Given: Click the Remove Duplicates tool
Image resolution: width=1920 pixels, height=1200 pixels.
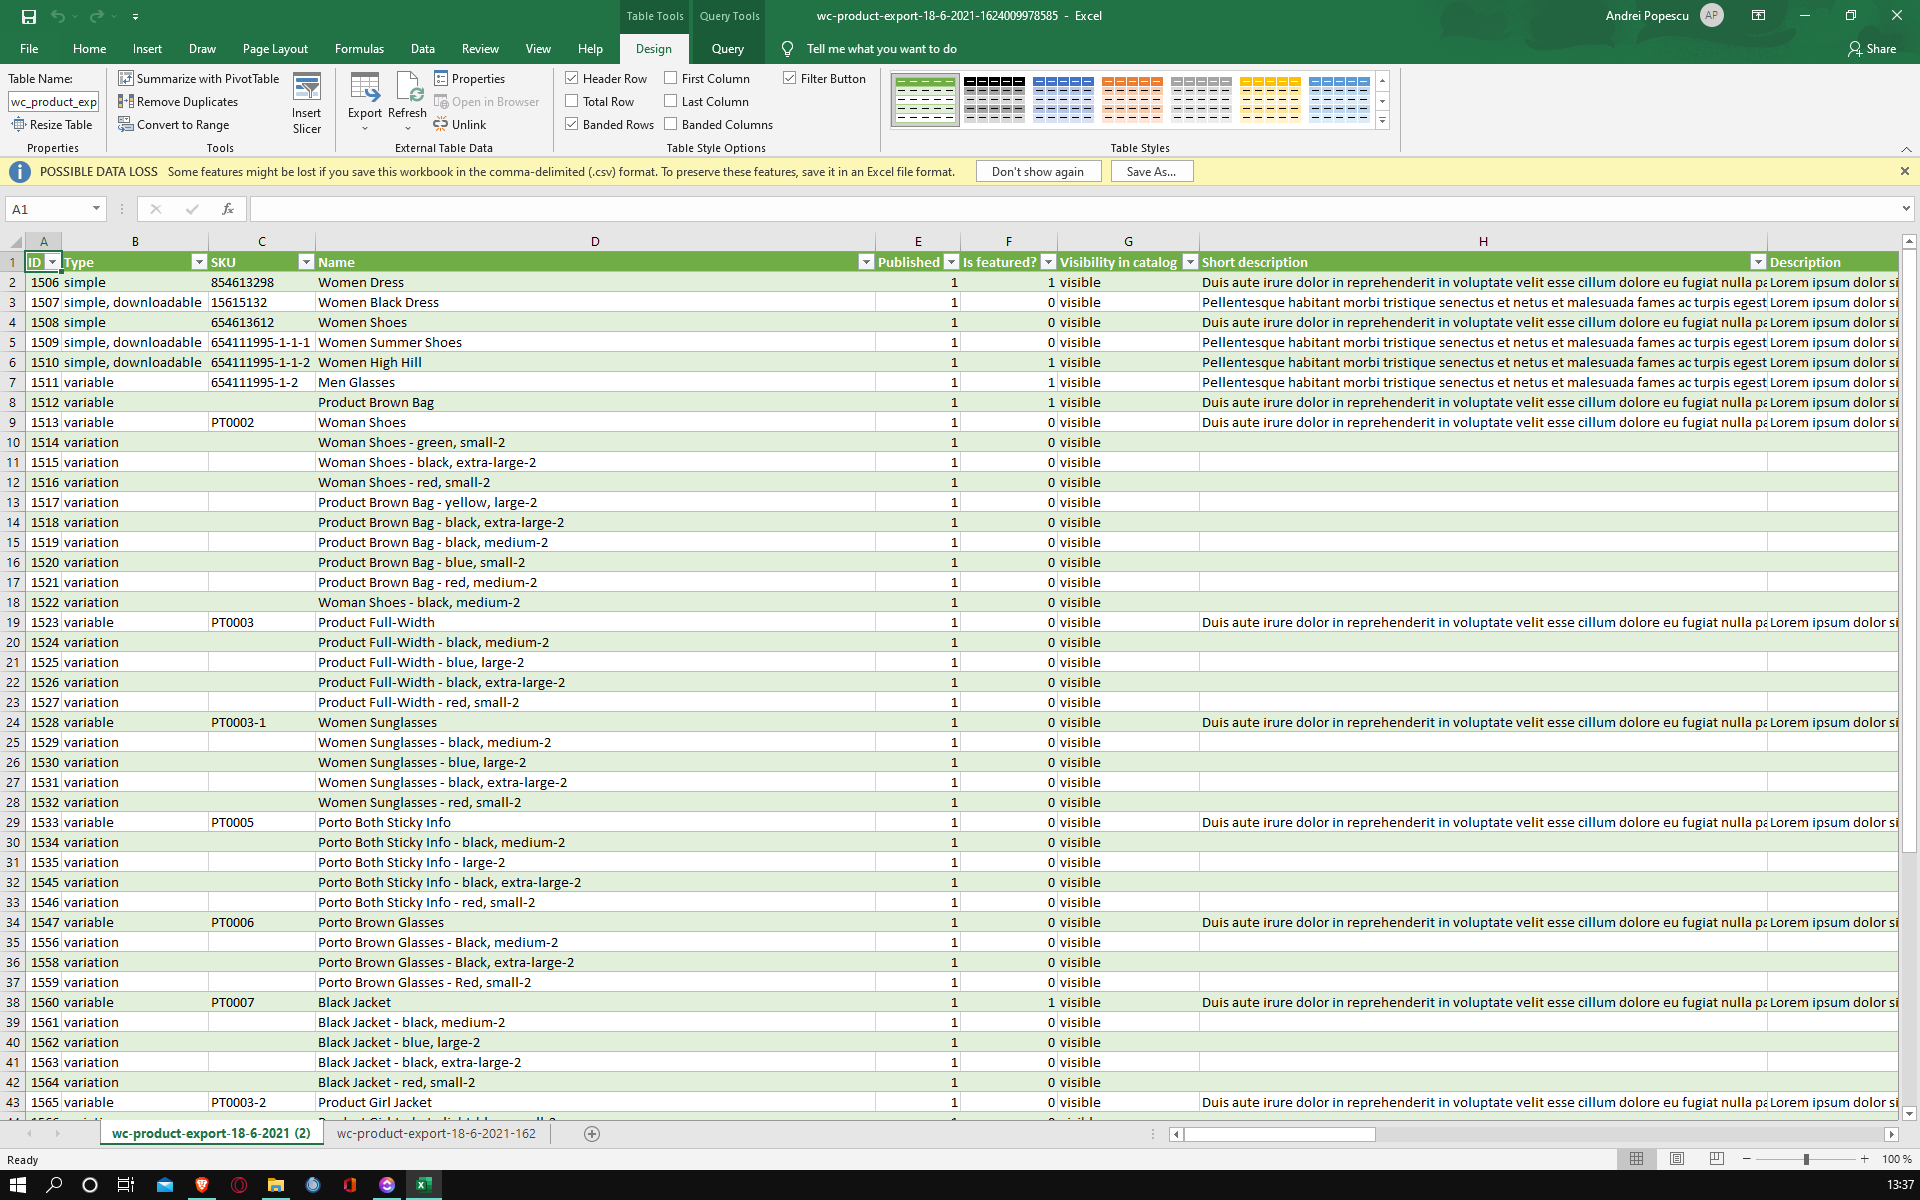Looking at the screenshot, I should tap(178, 101).
